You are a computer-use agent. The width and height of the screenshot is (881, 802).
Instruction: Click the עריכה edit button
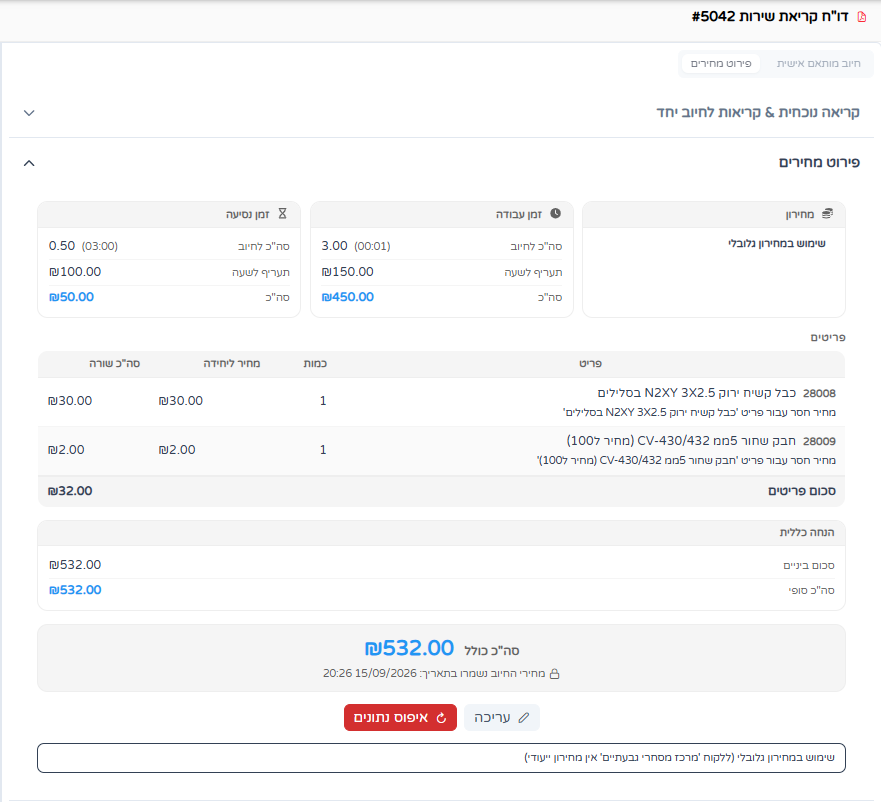pyautogui.click(x=502, y=718)
